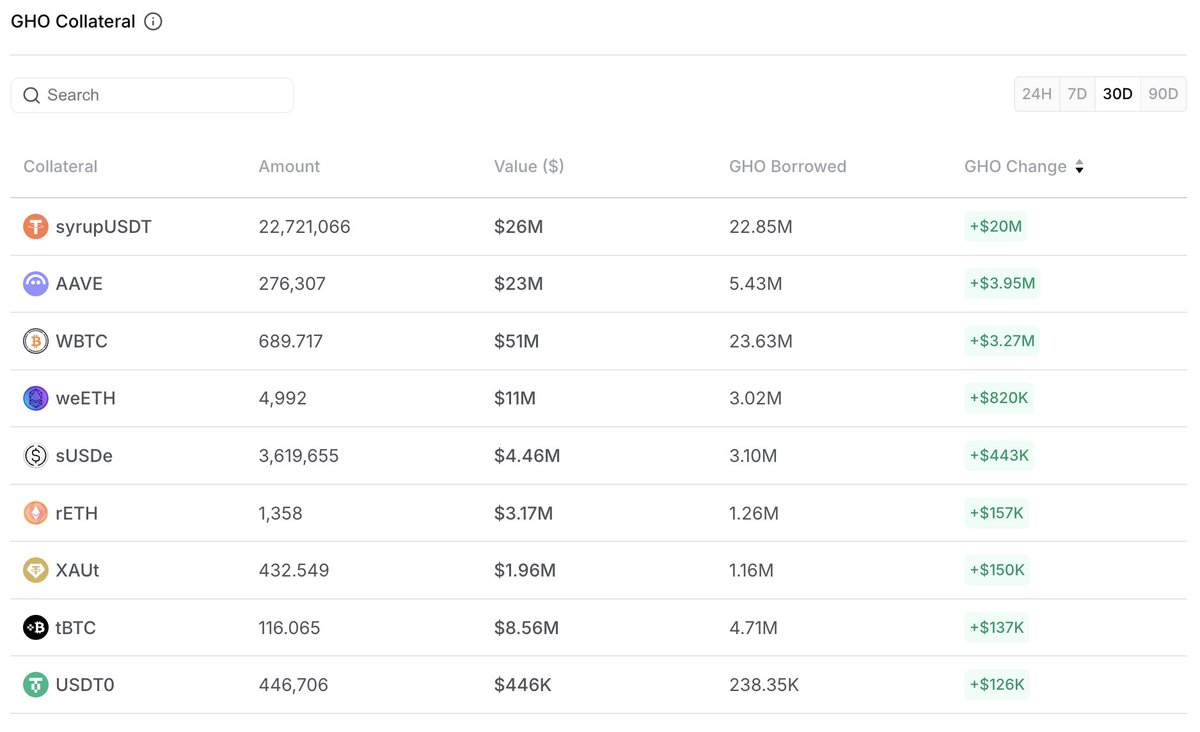Screen dimensions: 1200x732
Task: Click the $446K value cell
Action: 523,685
